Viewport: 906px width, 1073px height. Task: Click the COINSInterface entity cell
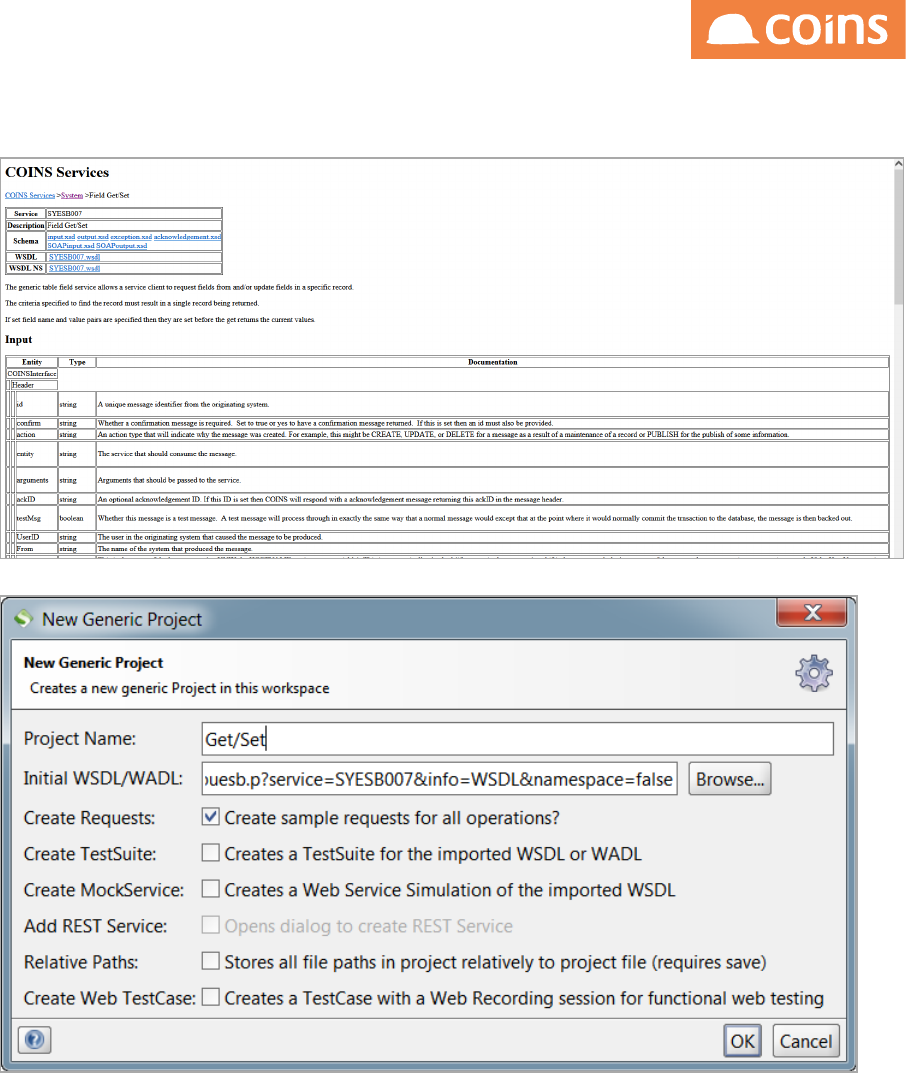[x=31, y=374]
